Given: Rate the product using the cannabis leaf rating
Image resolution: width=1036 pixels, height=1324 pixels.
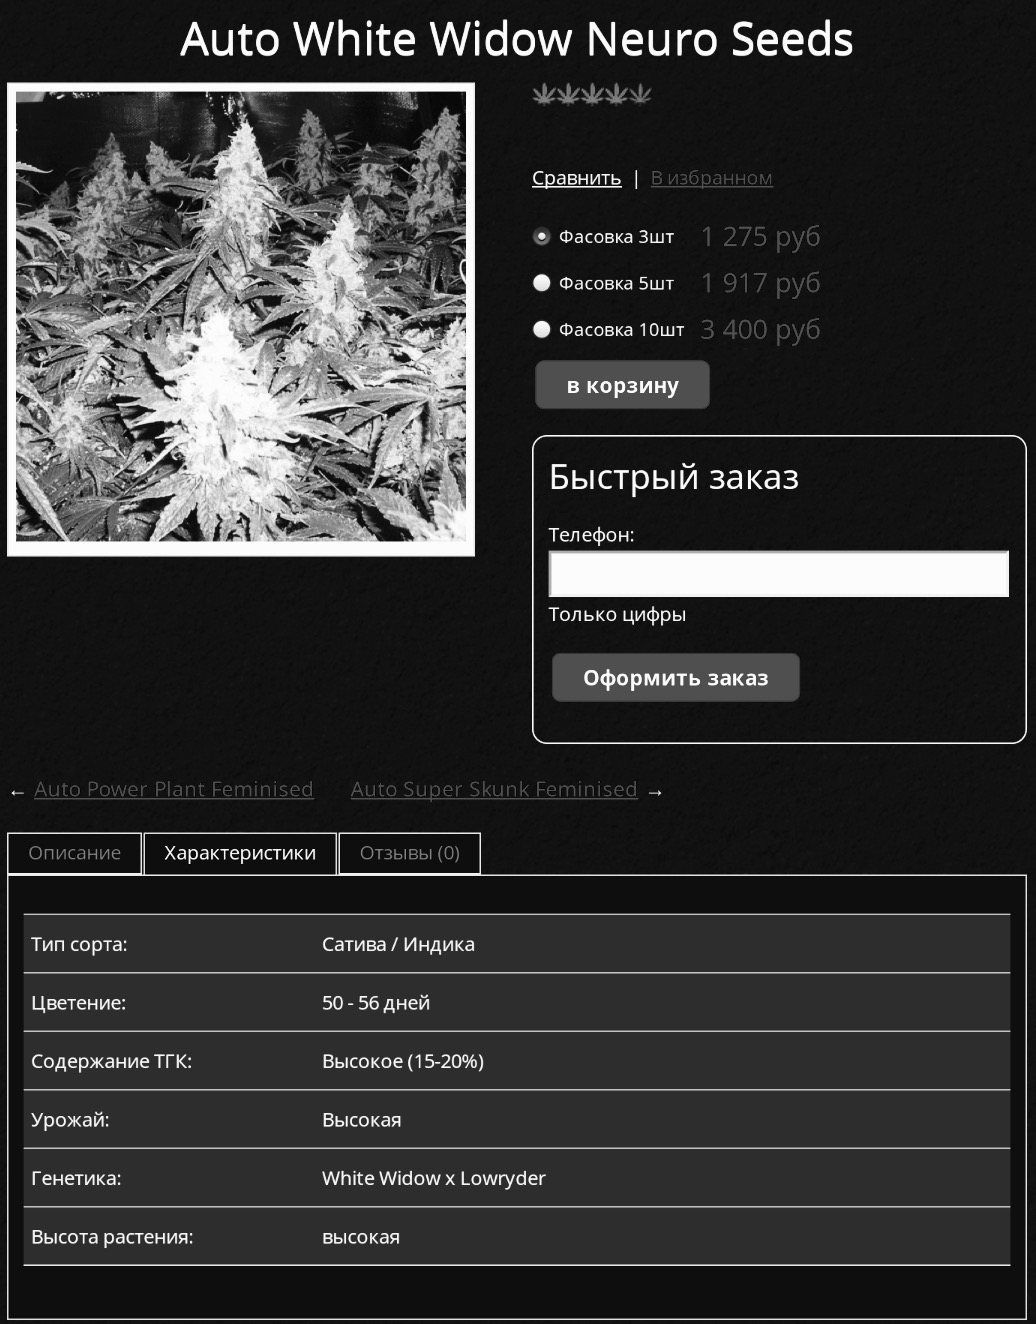Looking at the screenshot, I should pyautogui.click(x=592, y=94).
